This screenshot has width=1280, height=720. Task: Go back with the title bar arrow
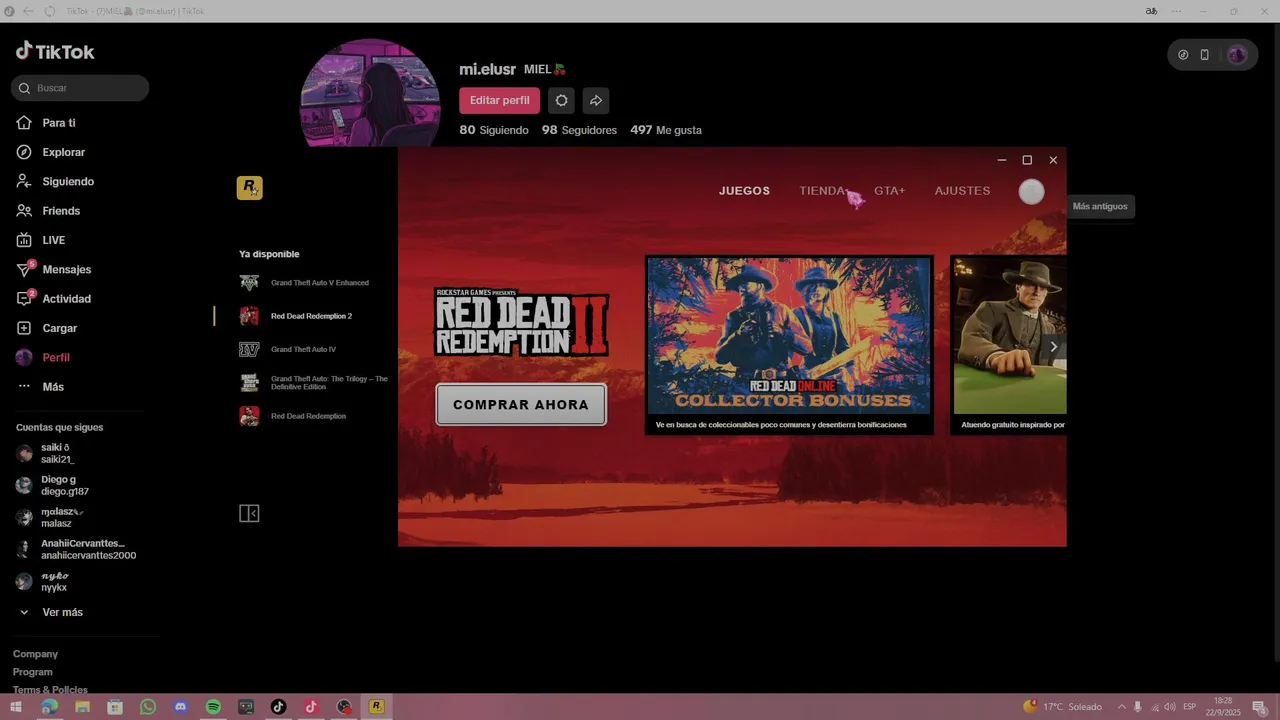point(28,11)
